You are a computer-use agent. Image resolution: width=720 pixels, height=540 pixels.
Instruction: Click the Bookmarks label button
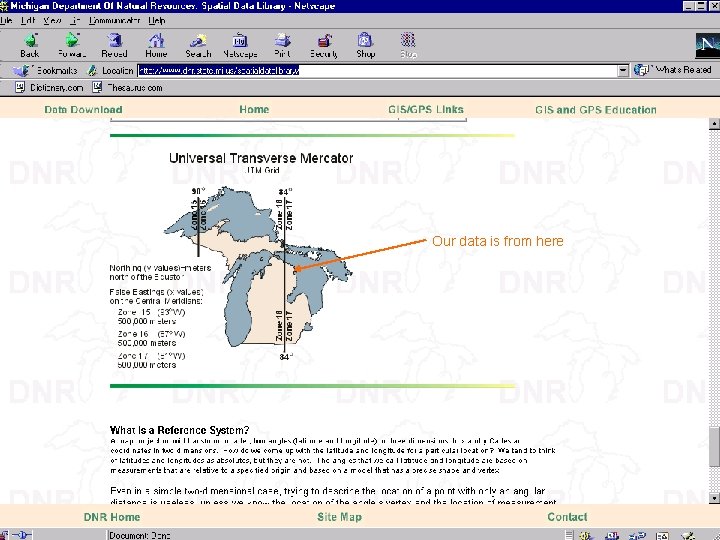coord(56,70)
